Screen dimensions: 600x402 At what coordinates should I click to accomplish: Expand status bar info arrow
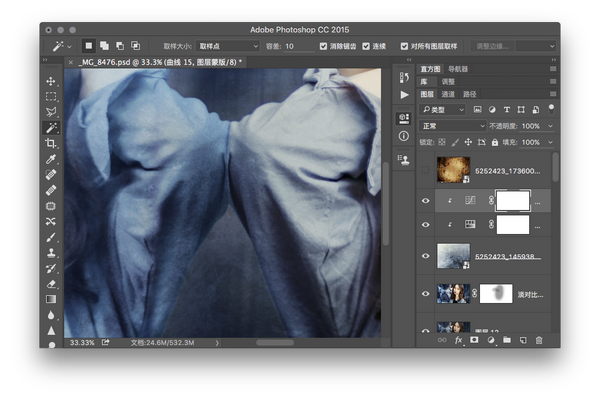pyautogui.click(x=217, y=343)
